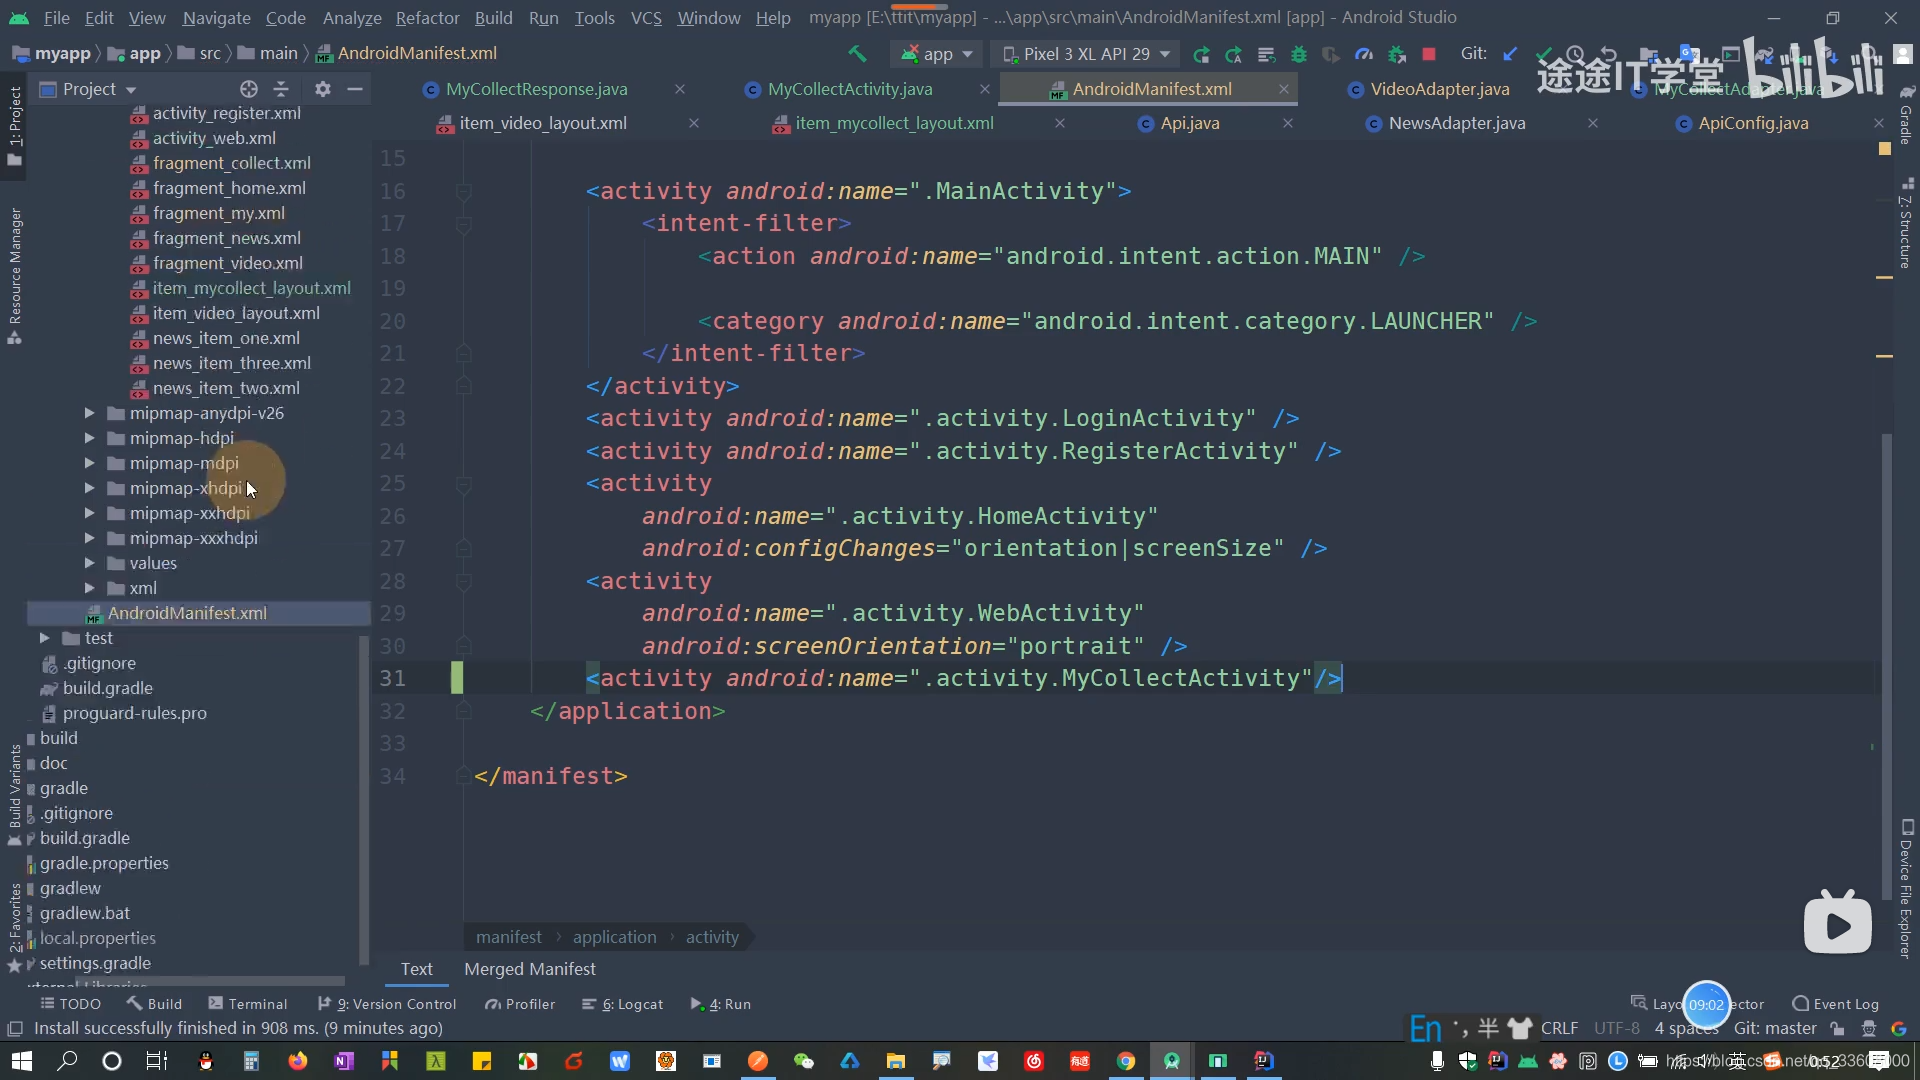Switch to Merged Manifest tab
The image size is (1920, 1080).
530,969
